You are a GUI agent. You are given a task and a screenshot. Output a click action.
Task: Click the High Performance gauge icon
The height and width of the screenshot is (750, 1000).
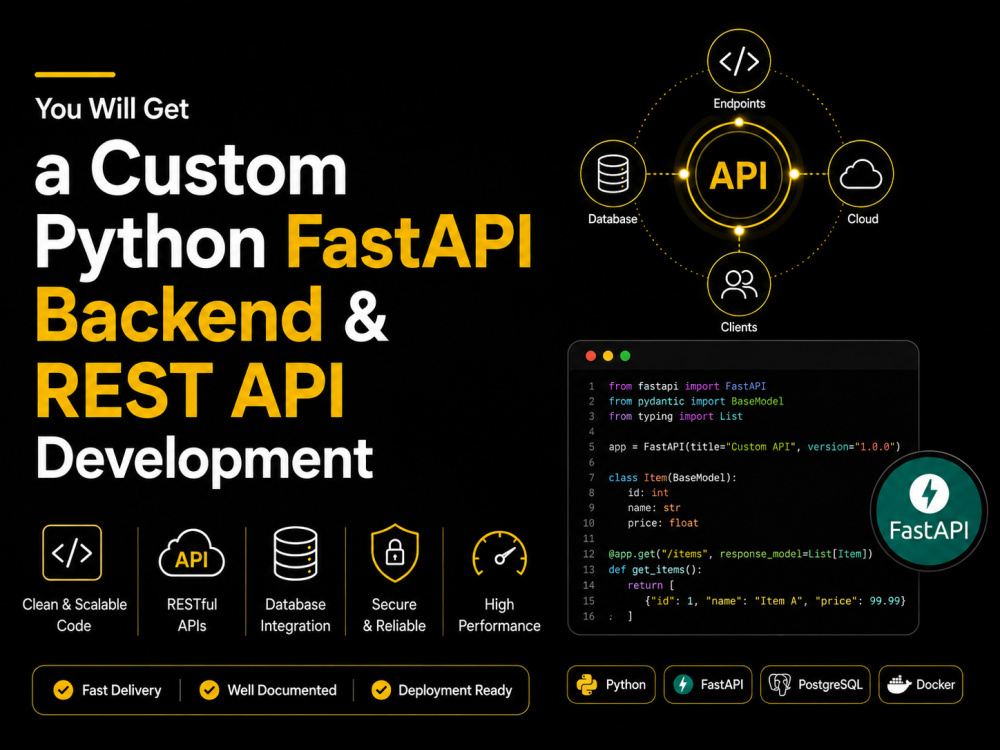(499, 554)
